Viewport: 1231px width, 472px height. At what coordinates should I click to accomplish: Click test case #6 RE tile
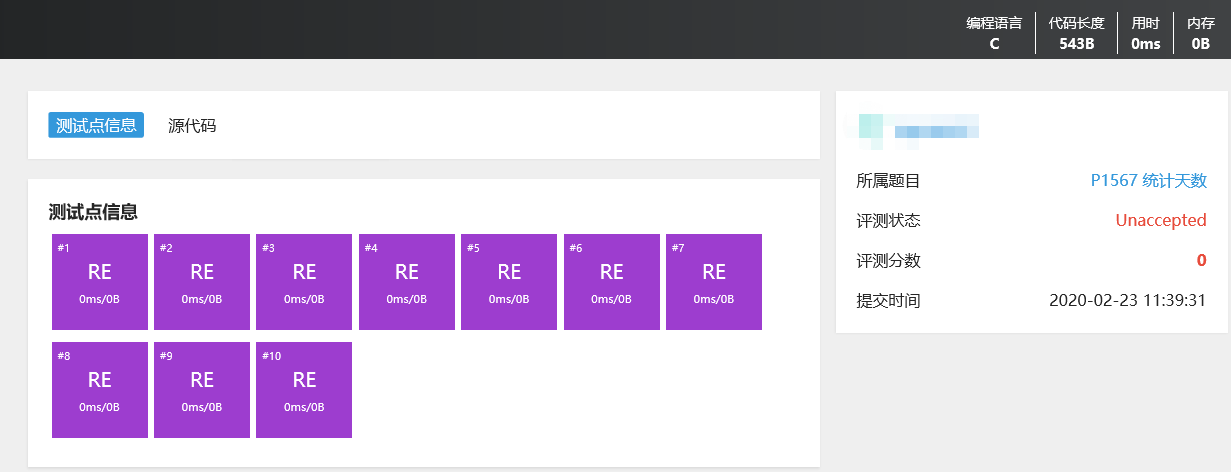click(x=612, y=282)
